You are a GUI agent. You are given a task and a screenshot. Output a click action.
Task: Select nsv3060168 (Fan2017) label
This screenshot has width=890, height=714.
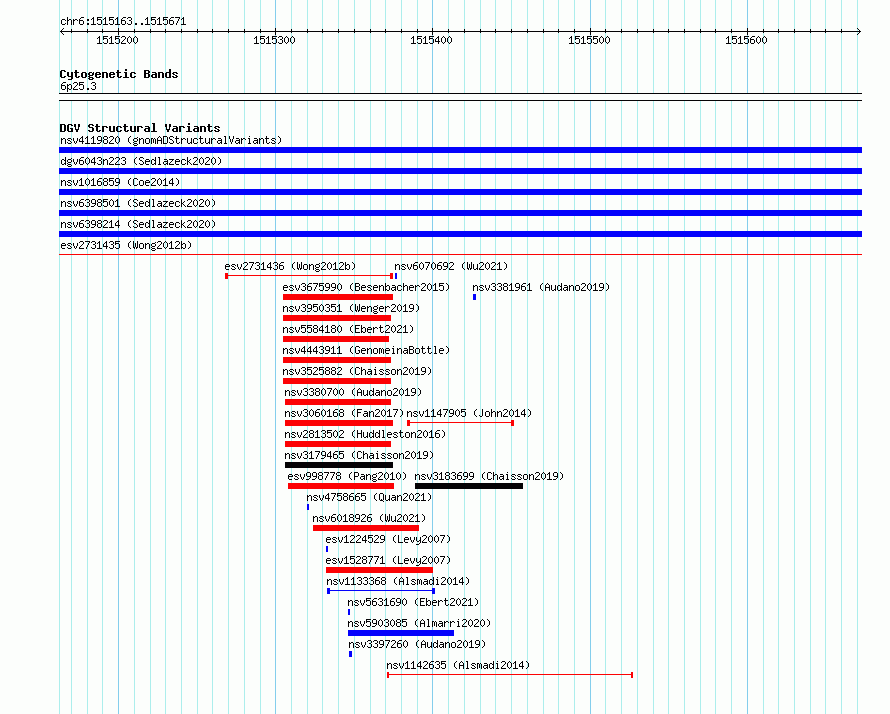click(x=344, y=413)
